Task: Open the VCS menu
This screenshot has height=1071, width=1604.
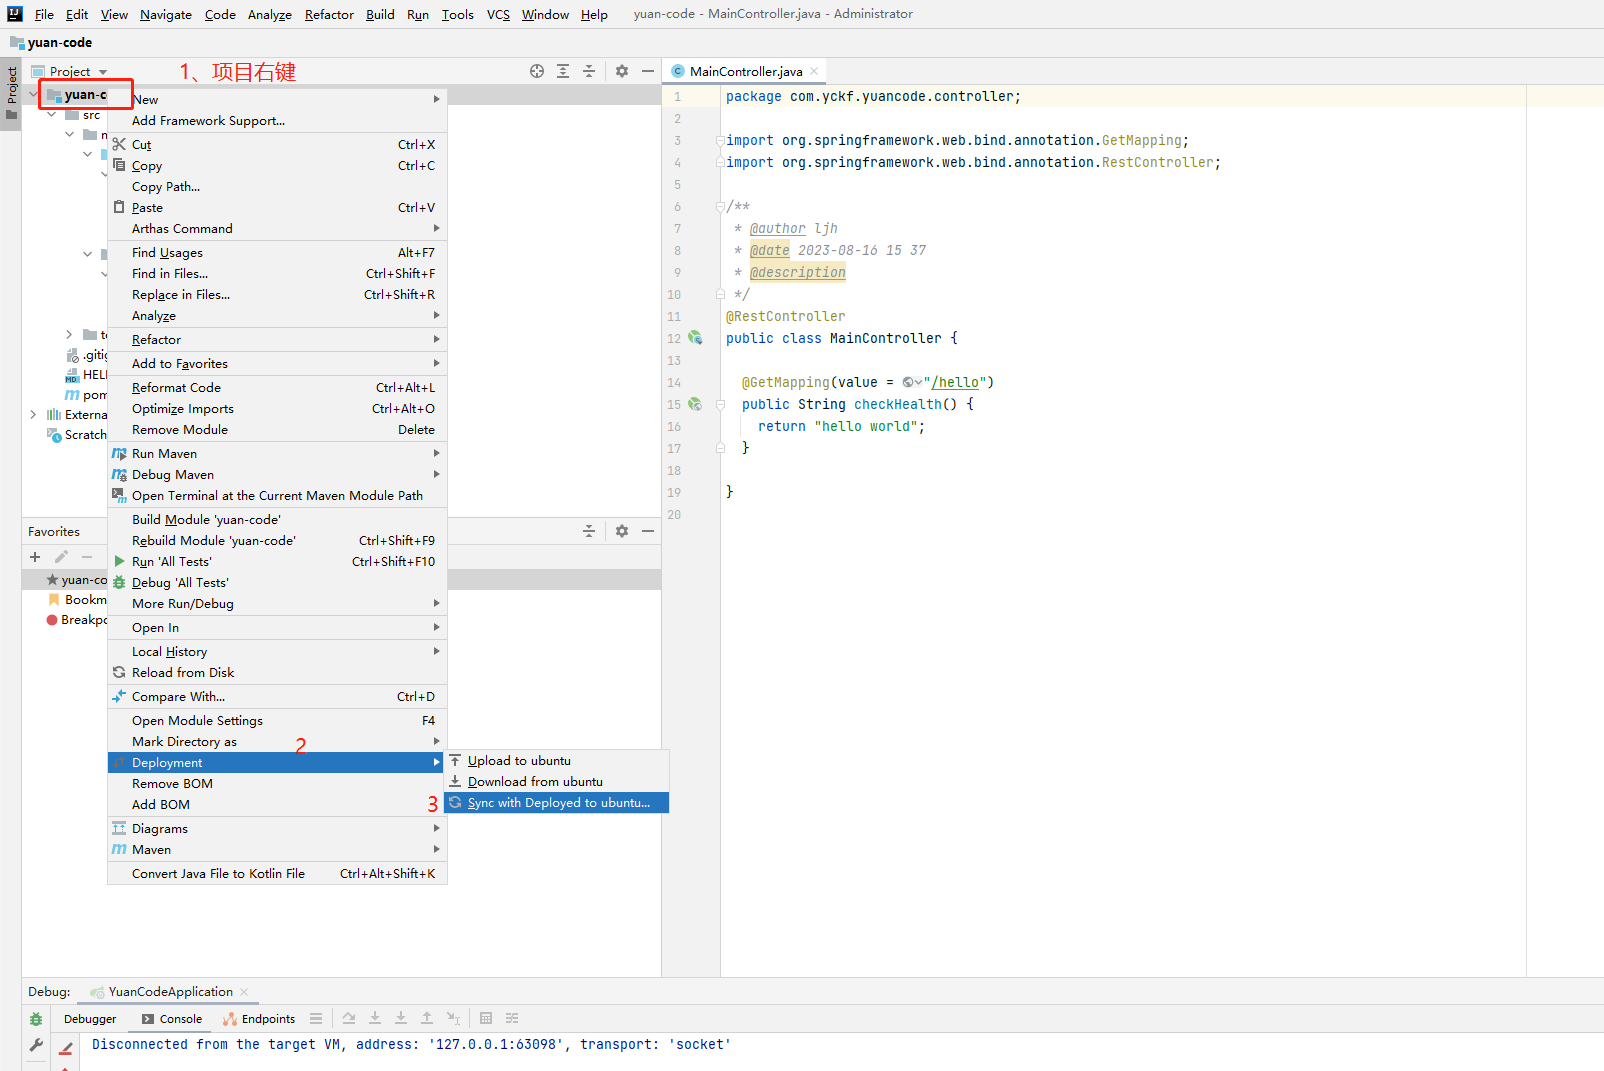Action: coord(498,14)
